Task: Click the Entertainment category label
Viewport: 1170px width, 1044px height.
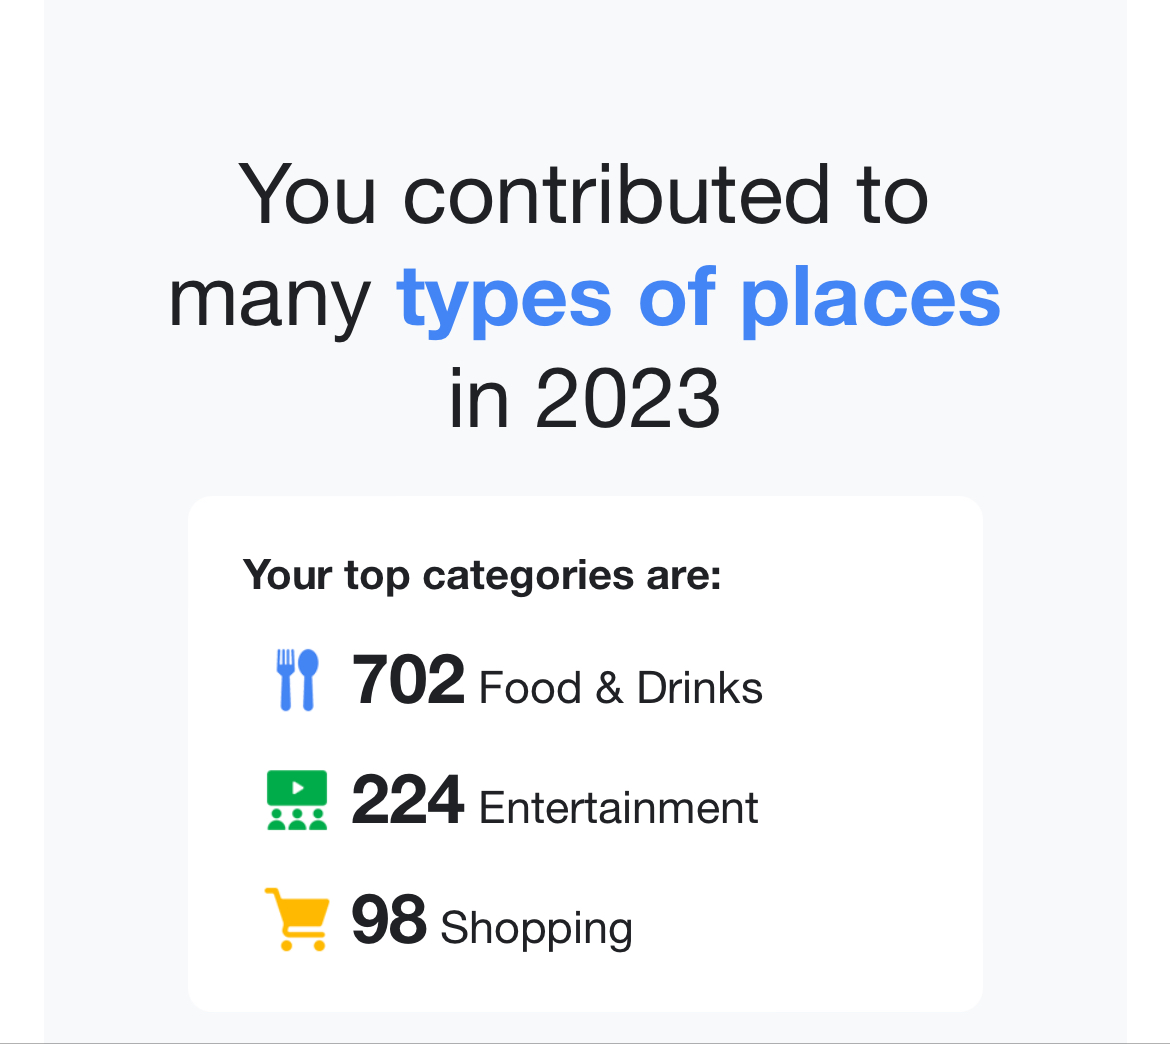Action: point(618,808)
